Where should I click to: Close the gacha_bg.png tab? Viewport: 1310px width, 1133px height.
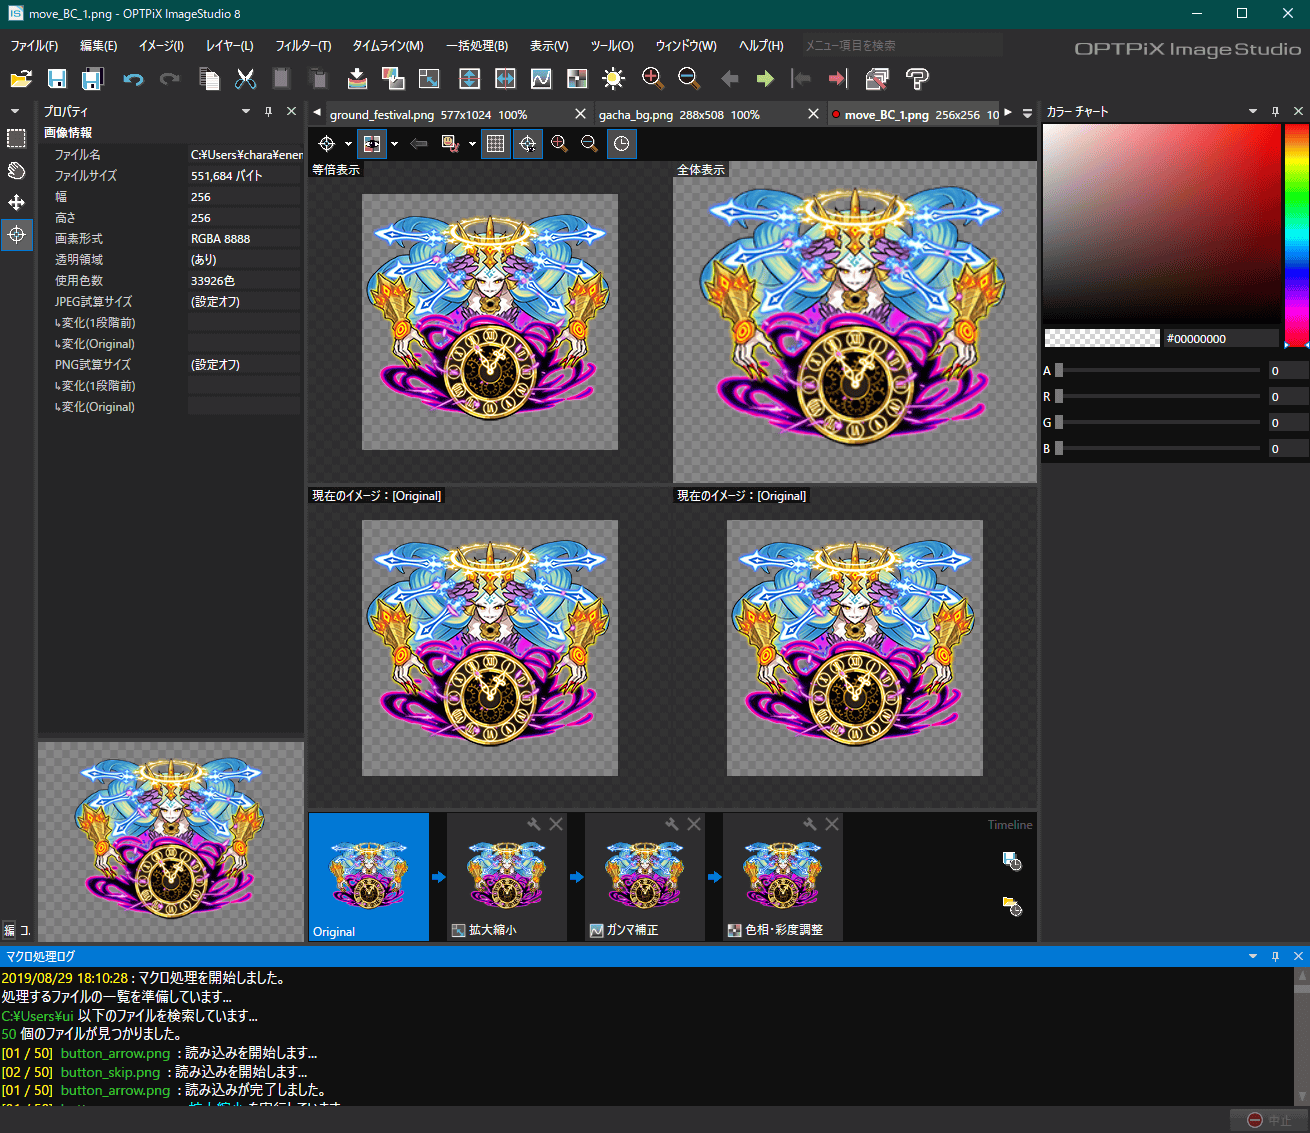(813, 114)
